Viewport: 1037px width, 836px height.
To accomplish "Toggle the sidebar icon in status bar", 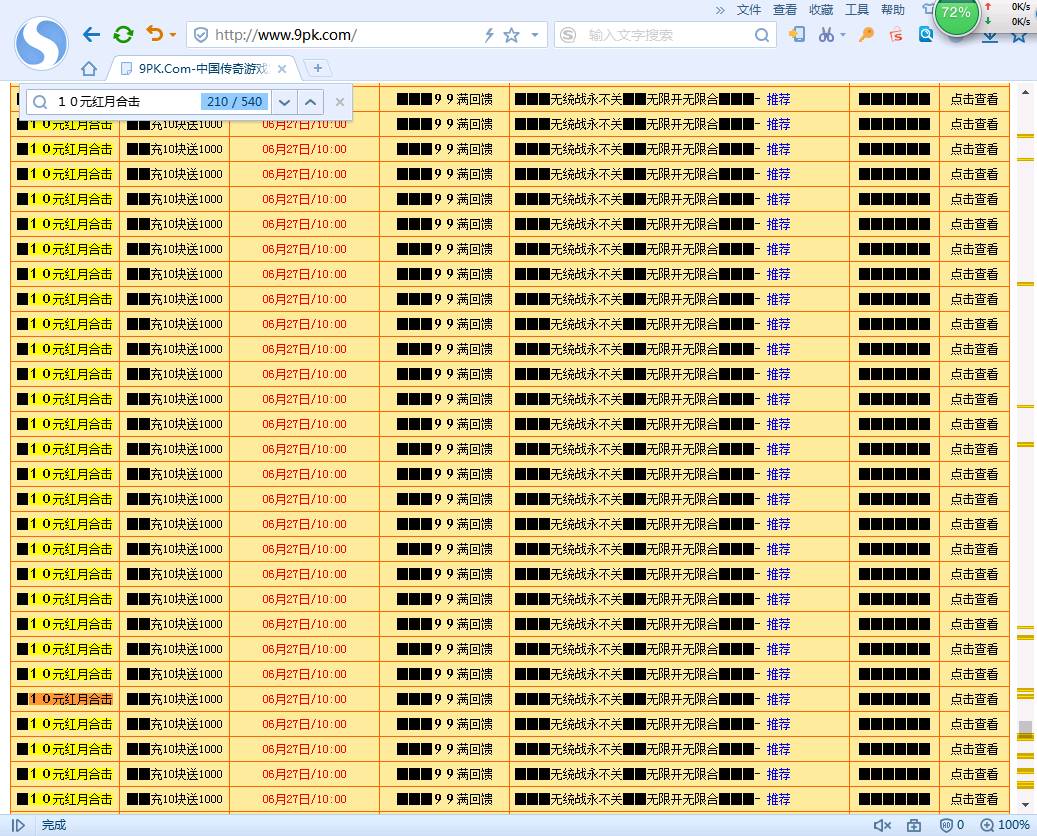I will (x=19, y=825).
